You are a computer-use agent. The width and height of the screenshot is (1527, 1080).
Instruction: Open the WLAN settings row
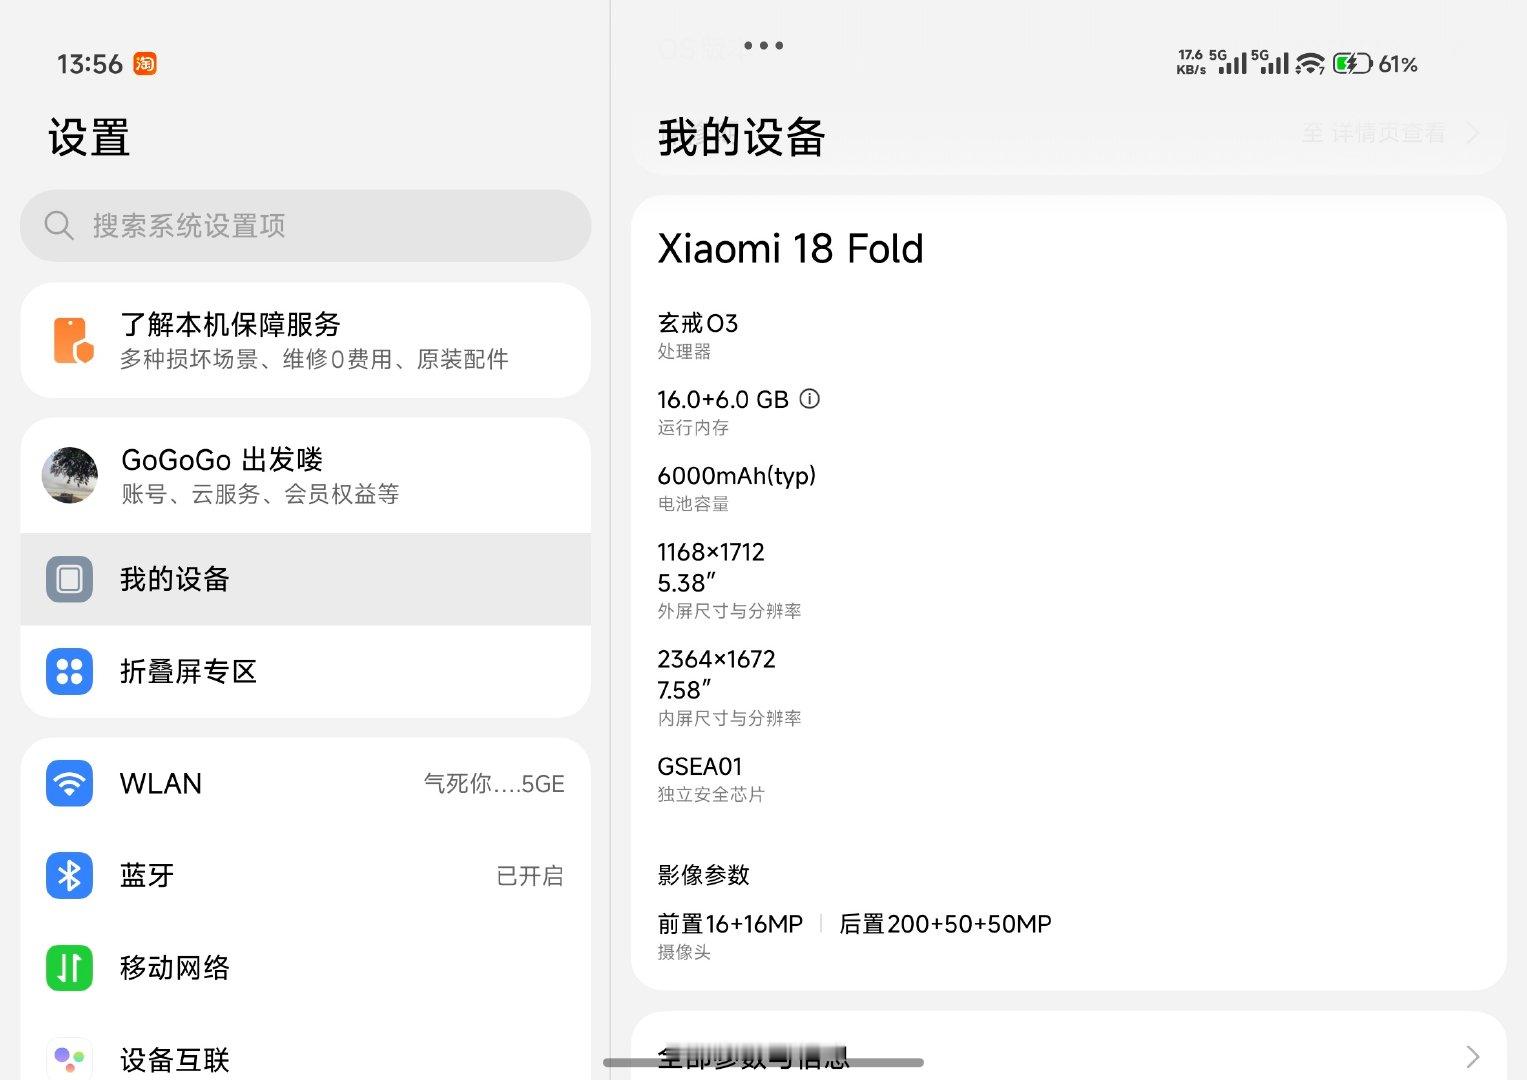tap(305, 783)
